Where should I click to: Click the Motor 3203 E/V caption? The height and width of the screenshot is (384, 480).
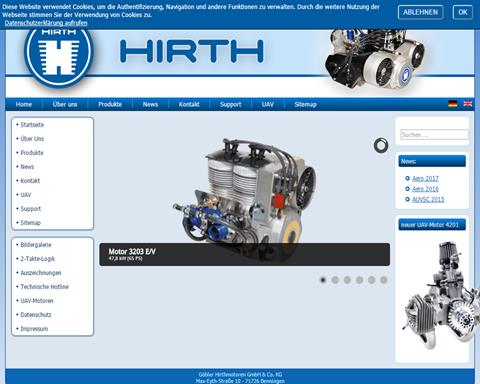[132, 252]
